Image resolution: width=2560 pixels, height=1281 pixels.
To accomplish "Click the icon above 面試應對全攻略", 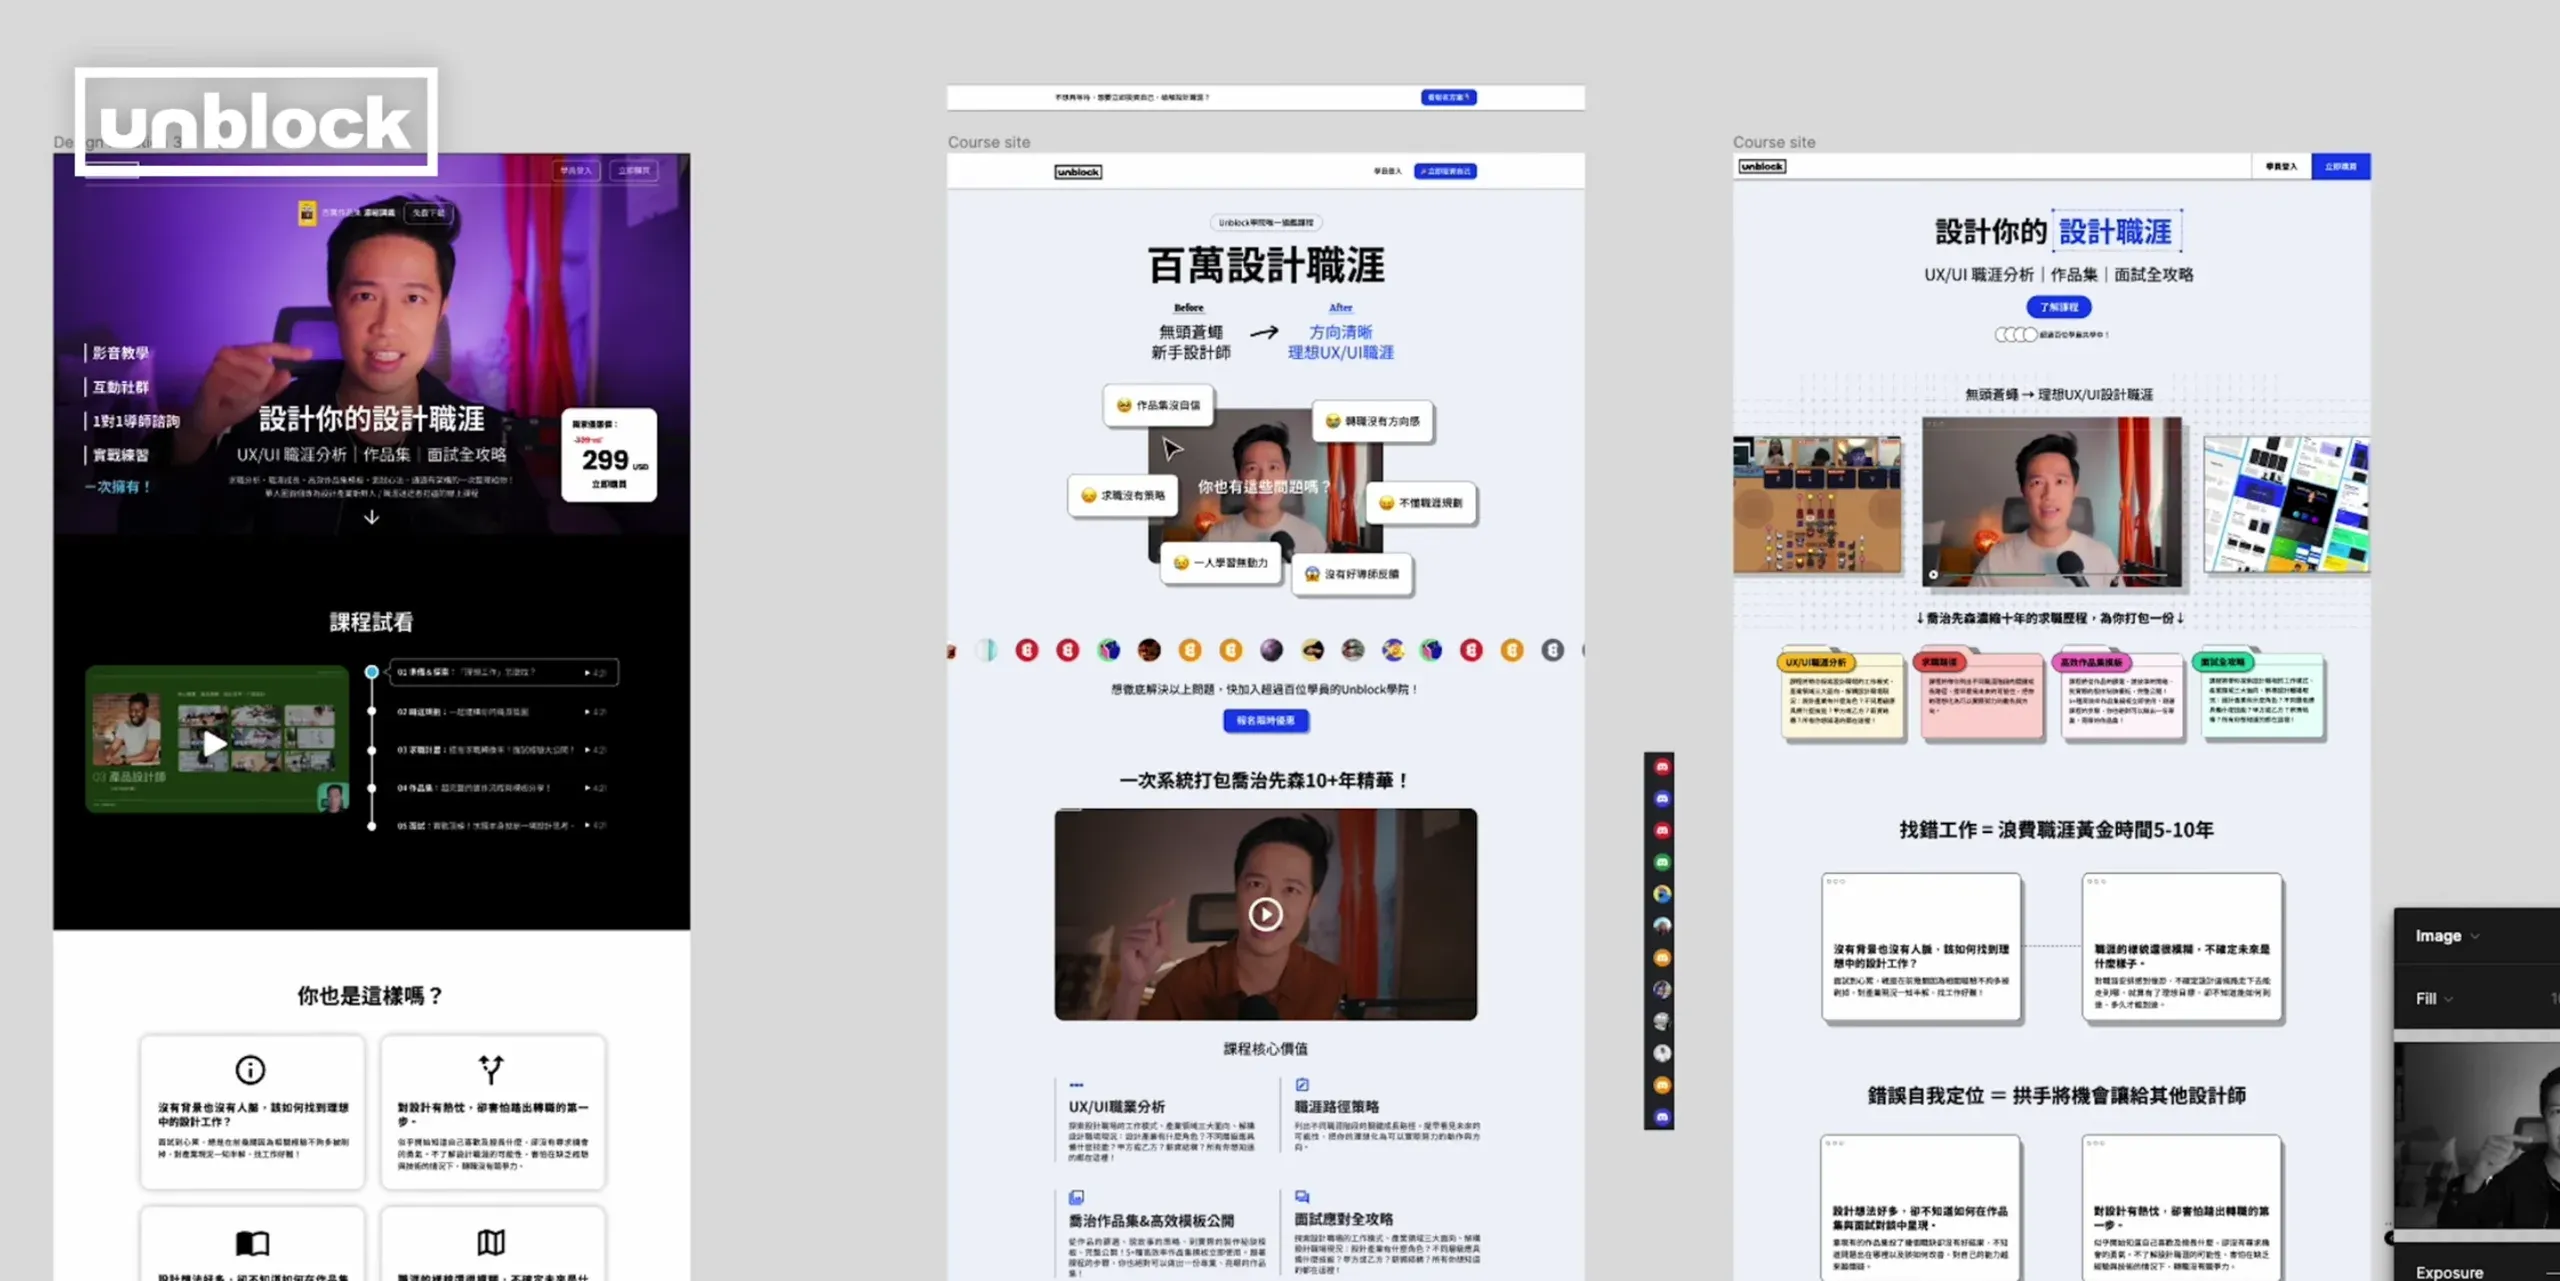I will 1302,1196.
